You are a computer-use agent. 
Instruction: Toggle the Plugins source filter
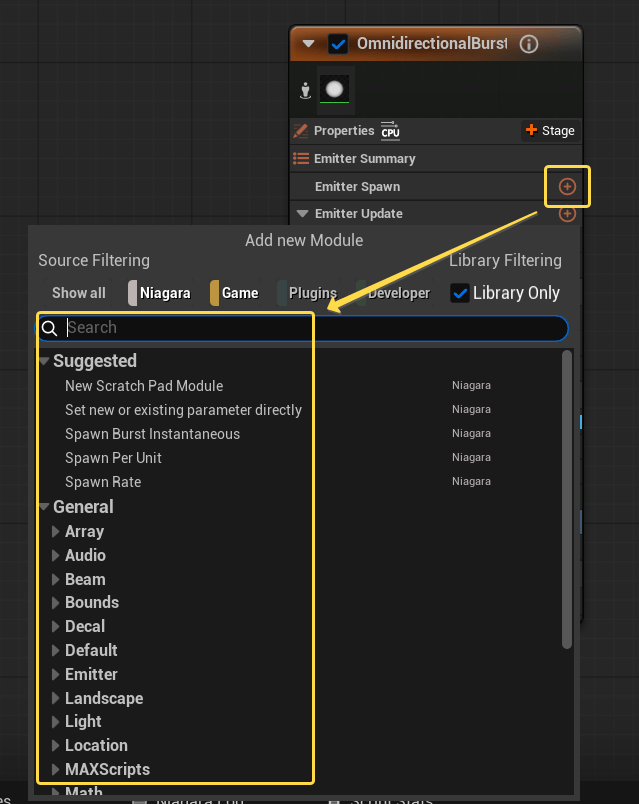308,293
